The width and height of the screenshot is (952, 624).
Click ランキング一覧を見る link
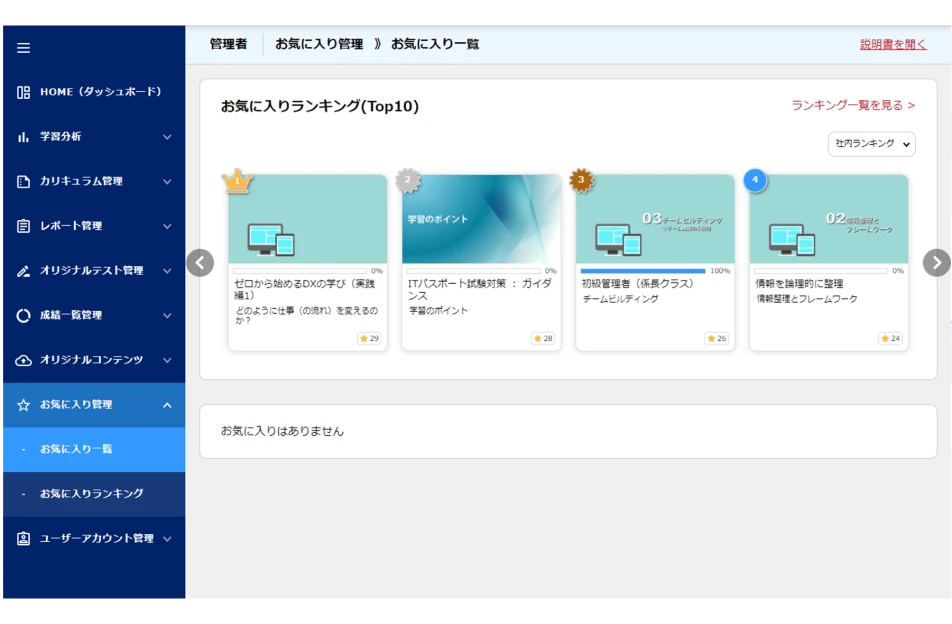pyautogui.click(x=853, y=105)
